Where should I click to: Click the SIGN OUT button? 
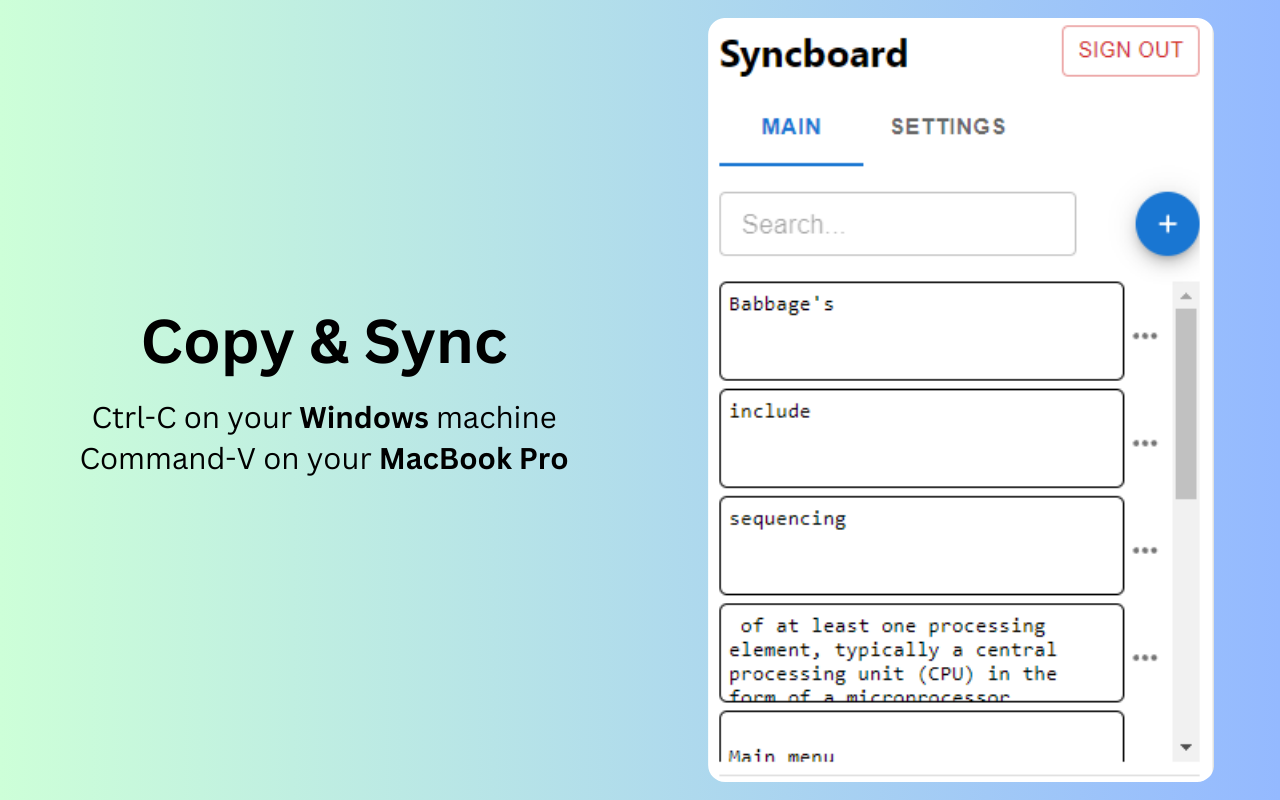[1130, 50]
